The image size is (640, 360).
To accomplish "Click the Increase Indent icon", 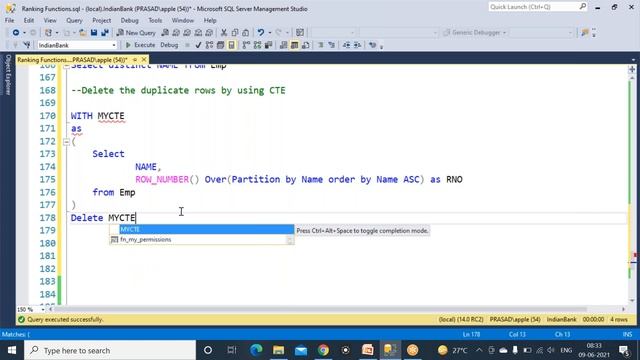I will pyautogui.click(x=357, y=45).
